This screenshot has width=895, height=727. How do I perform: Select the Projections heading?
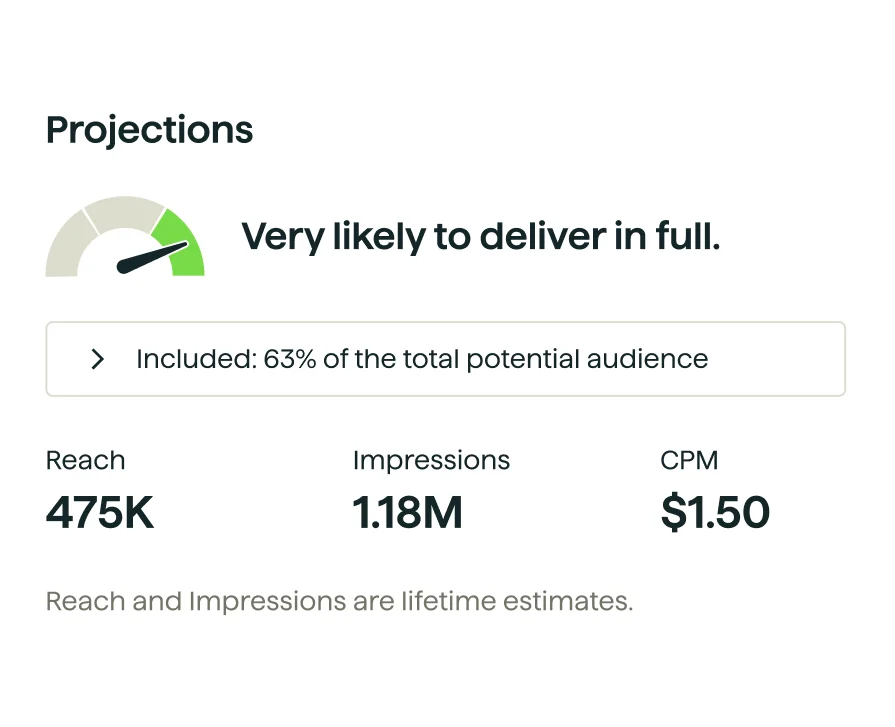point(149,129)
